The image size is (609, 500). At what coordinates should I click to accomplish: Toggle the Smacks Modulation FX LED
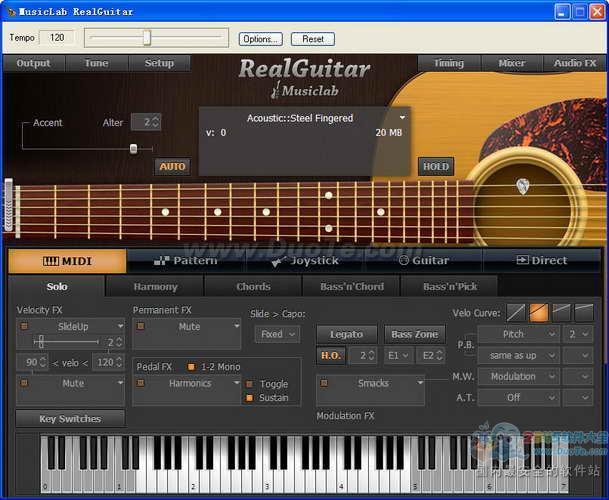tap(324, 383)
